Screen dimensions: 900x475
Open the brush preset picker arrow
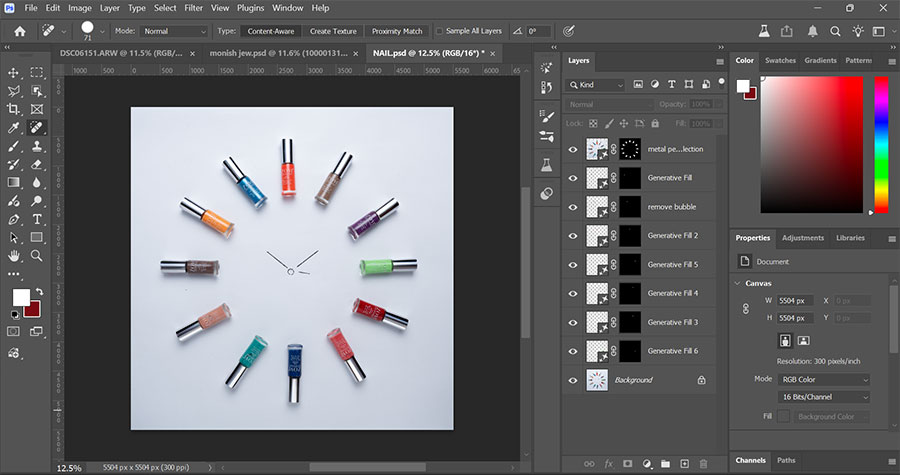point(102,32)
